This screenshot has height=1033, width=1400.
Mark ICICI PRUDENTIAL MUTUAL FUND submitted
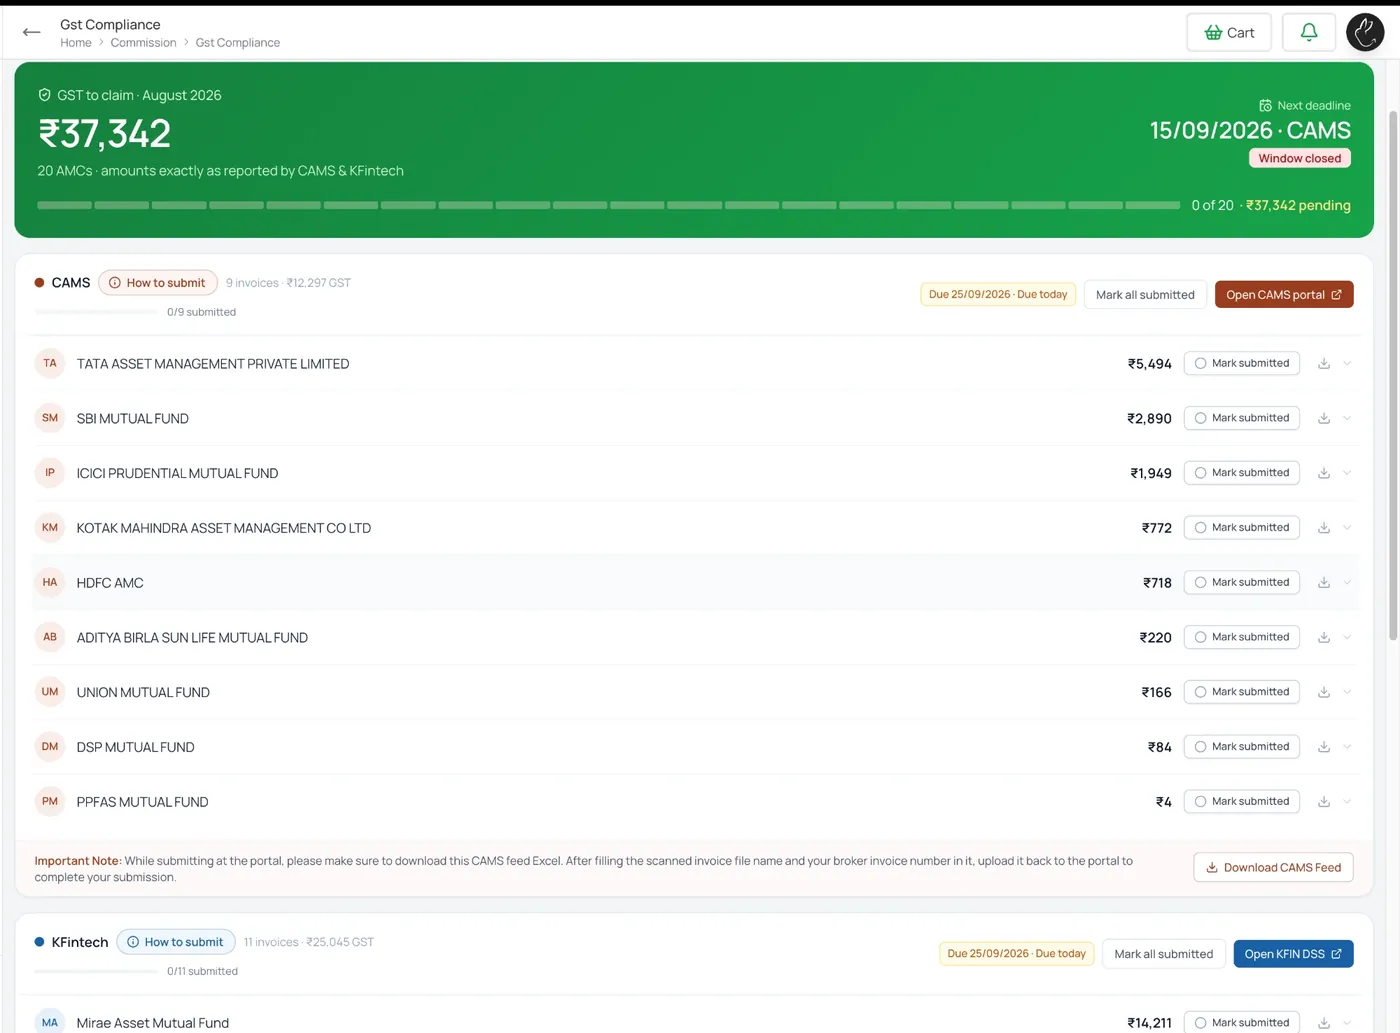(1241, 473)
